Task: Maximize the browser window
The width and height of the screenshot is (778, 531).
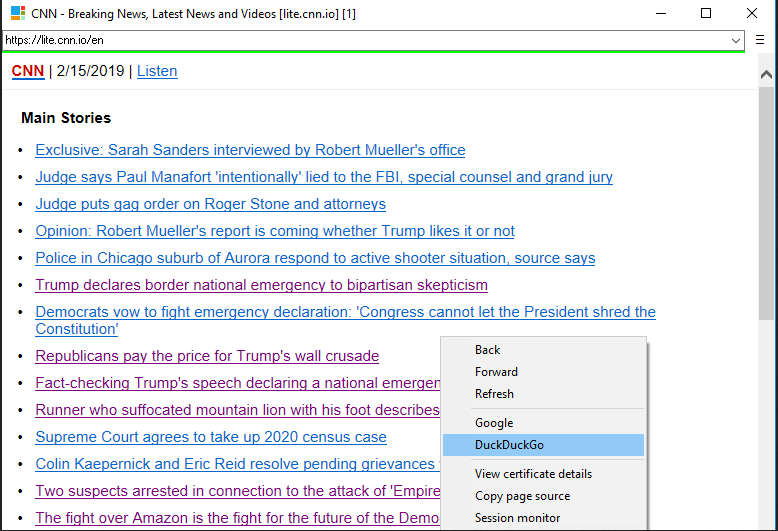Action: pos(706,13)
